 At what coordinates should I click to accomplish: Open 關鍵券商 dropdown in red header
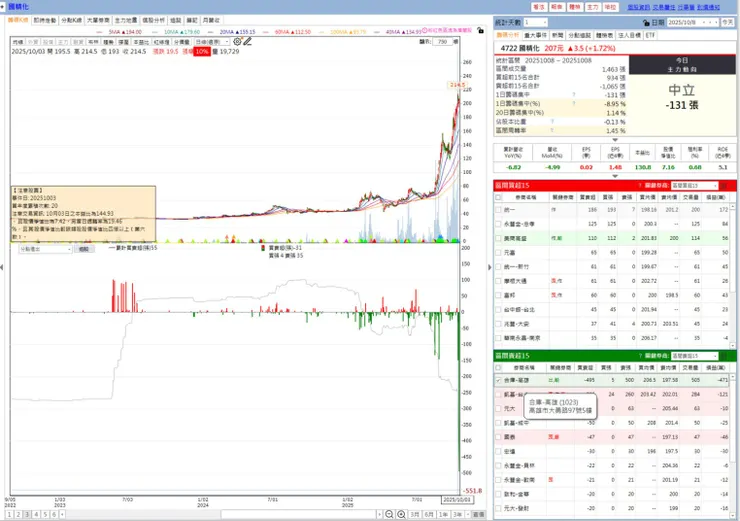point(694,185)
